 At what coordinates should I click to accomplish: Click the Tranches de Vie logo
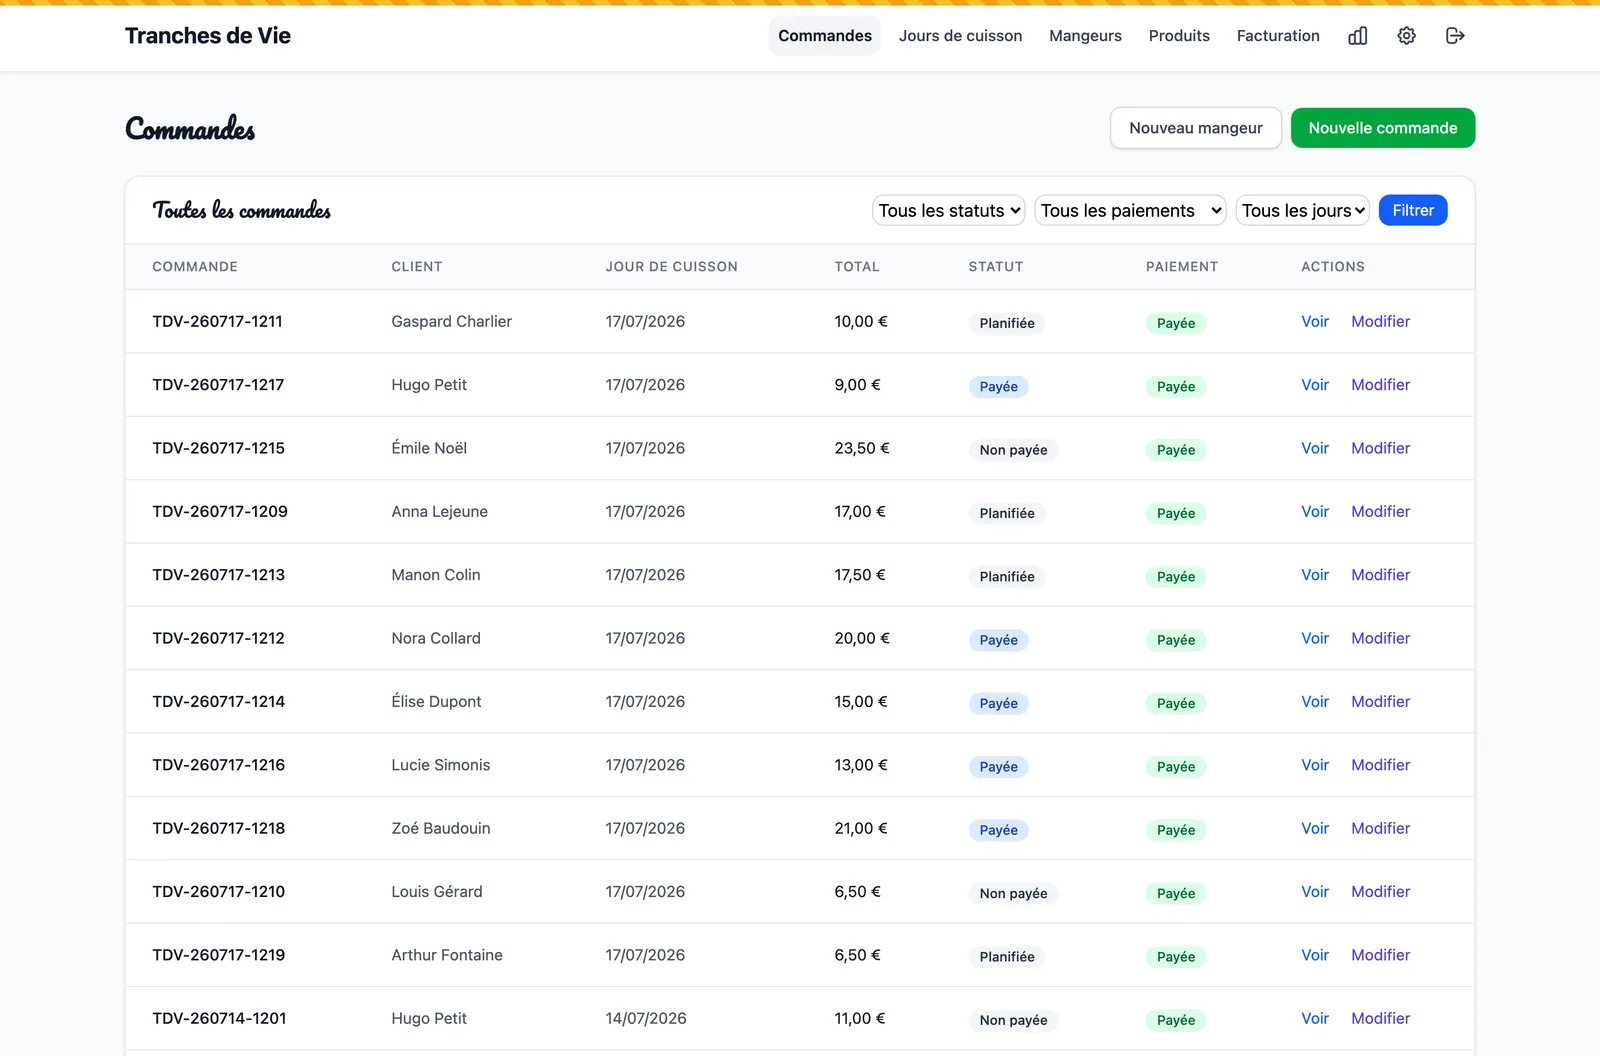208,36
